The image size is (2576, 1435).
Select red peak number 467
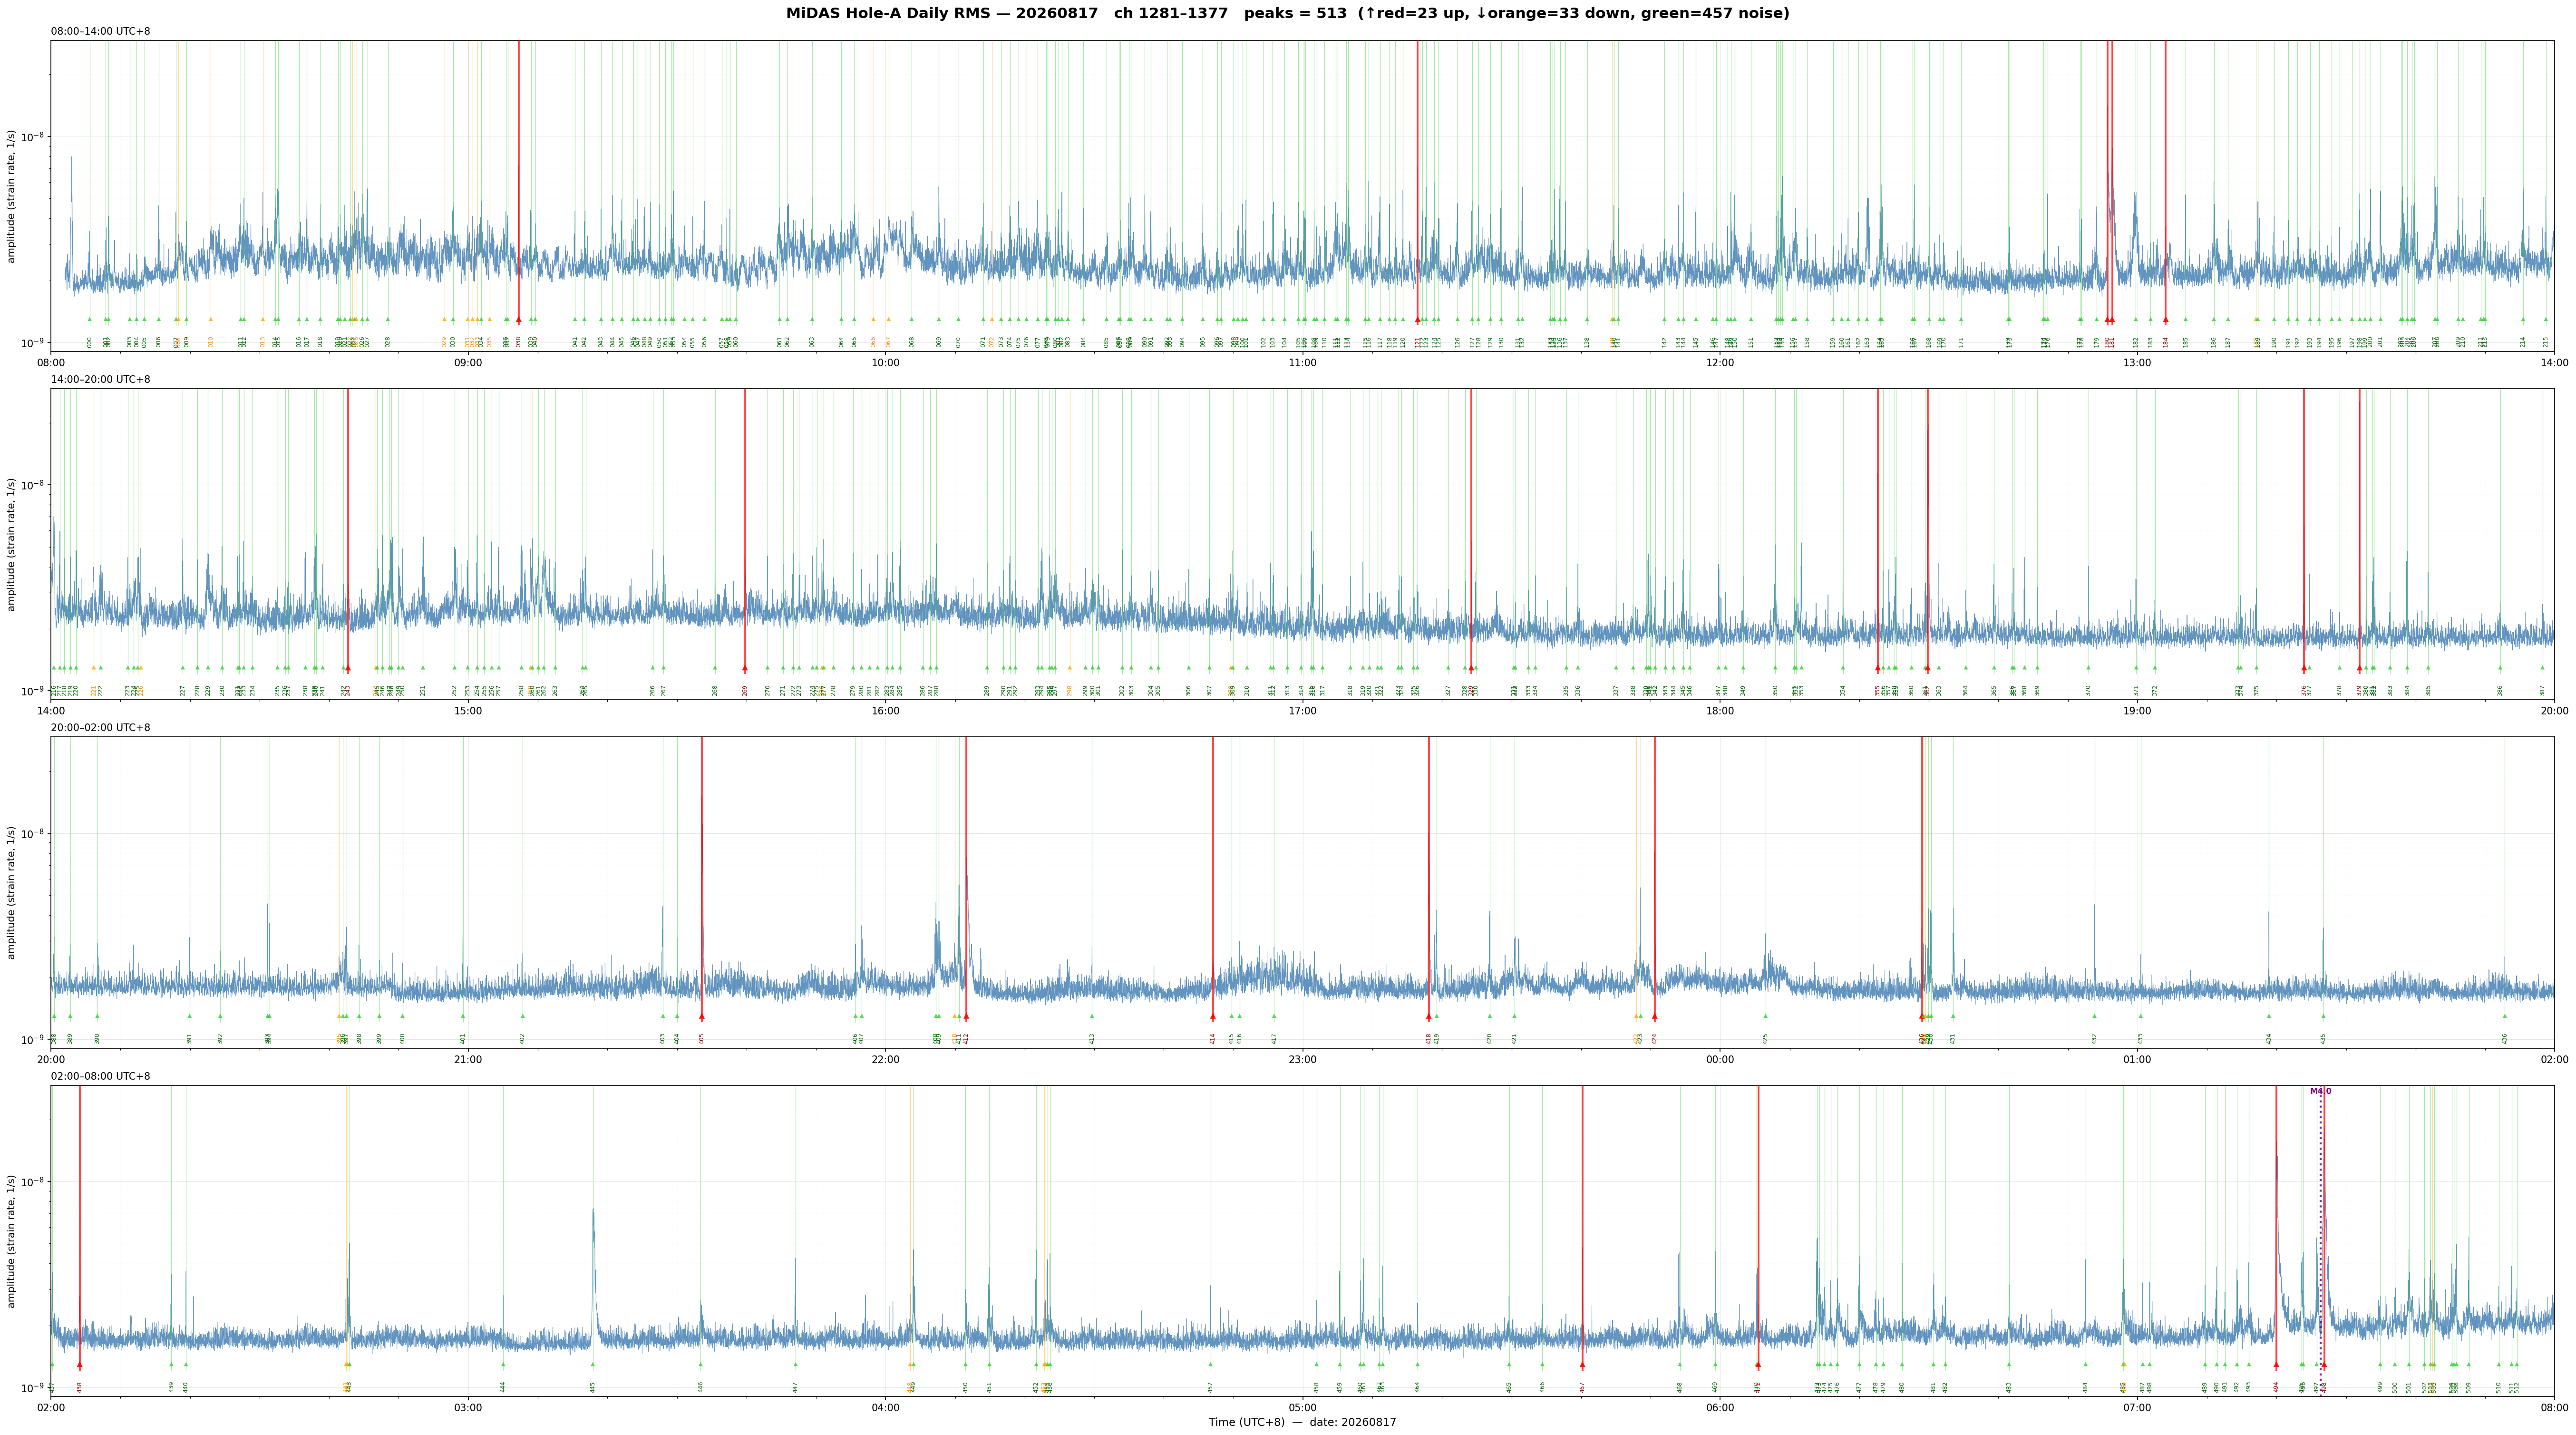coord(1582,1387)
